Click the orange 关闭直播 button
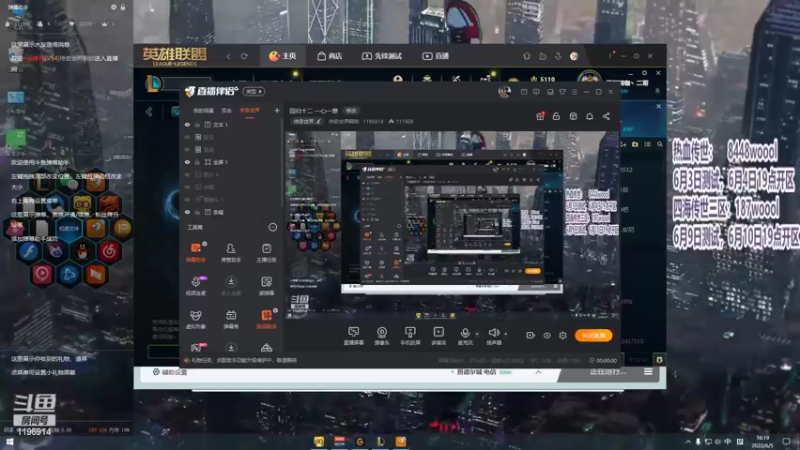The image size is (800, 450). pyautogui.click(x=593, y=335)
